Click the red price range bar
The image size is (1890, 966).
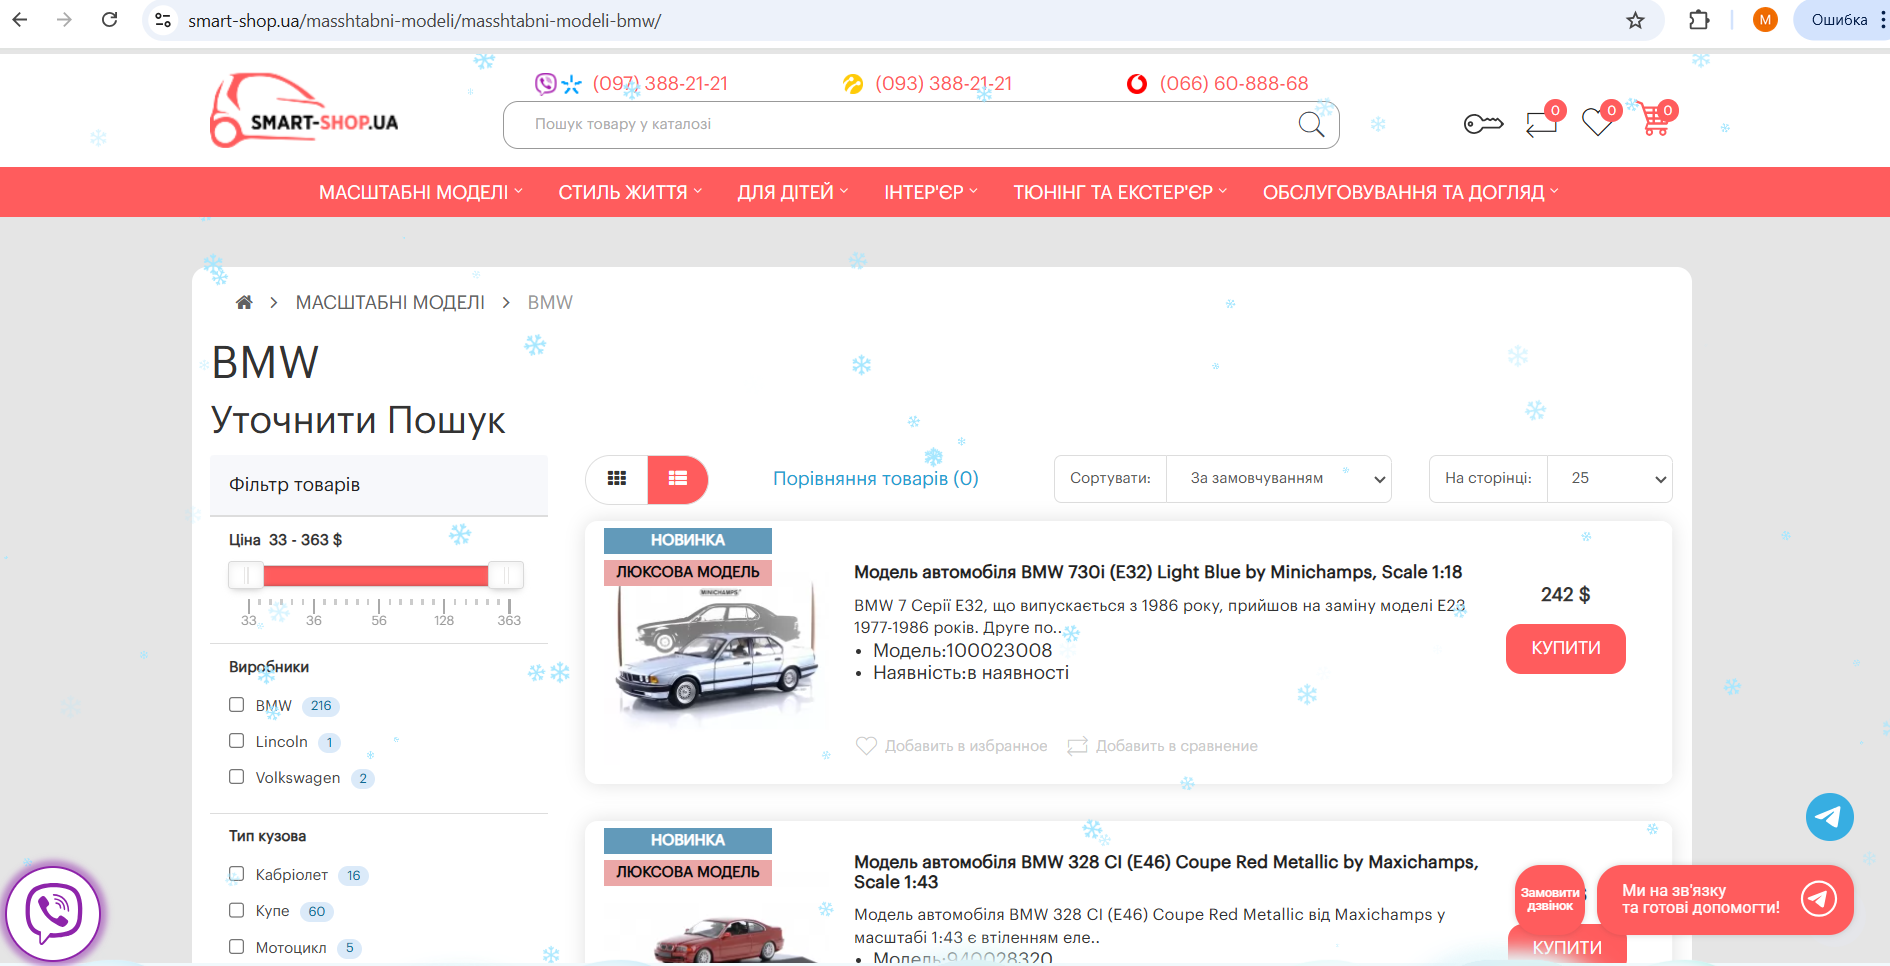click(376, 575)
